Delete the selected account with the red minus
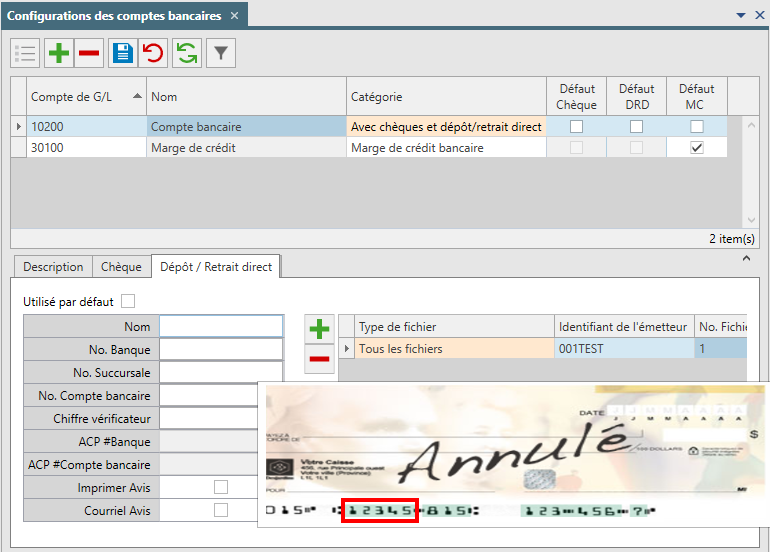 click(x=89, y=53)
